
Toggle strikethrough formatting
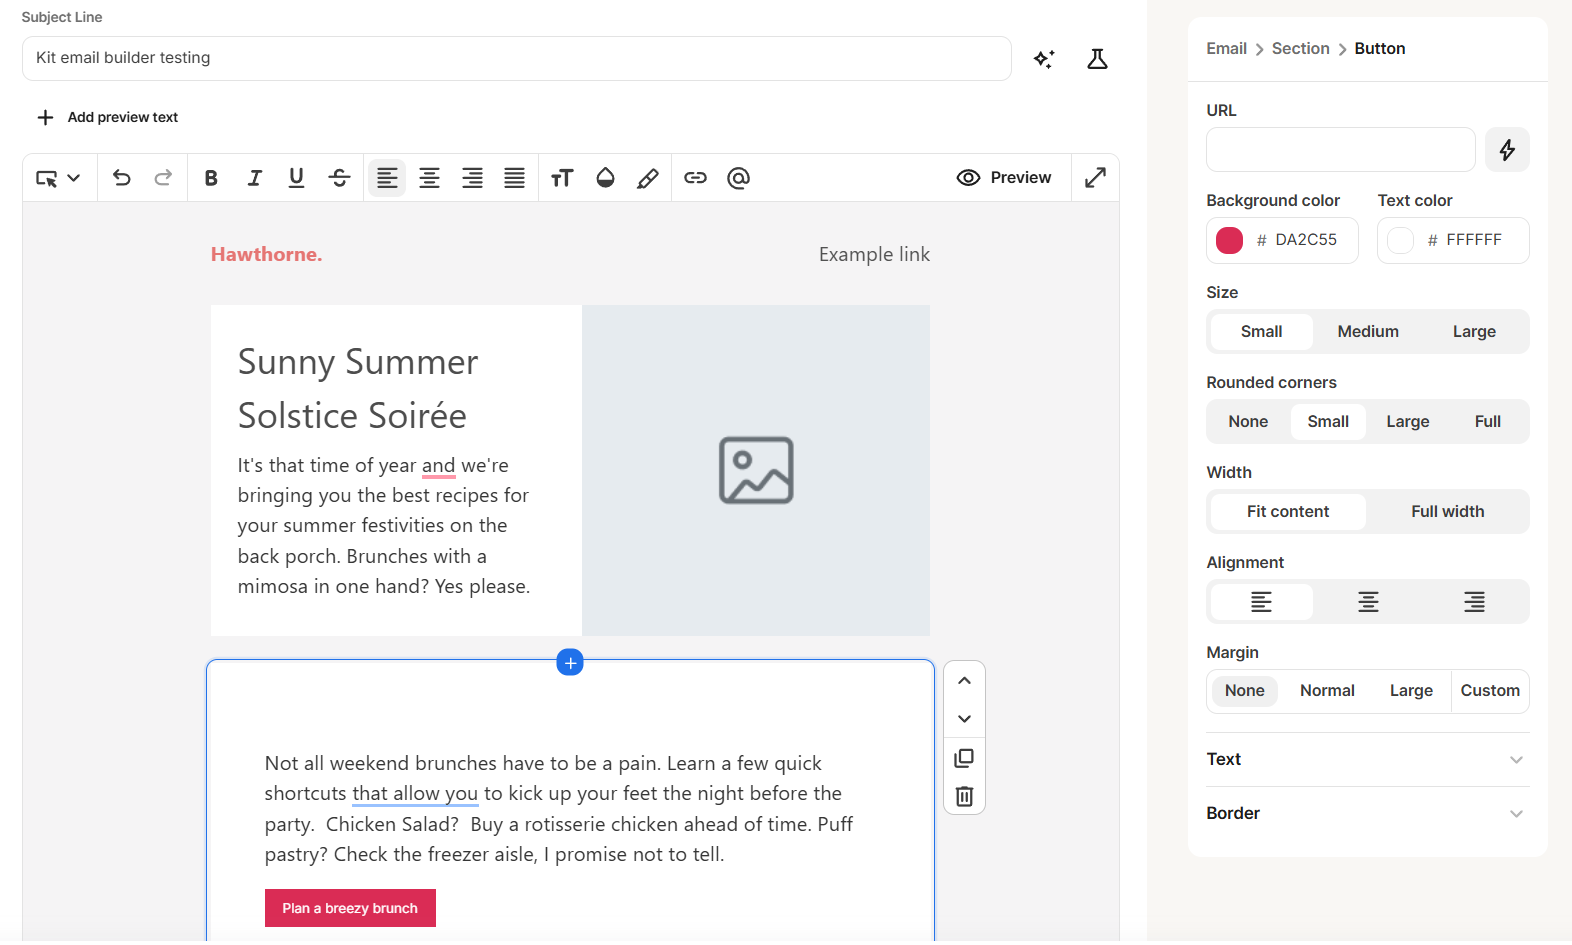[339, 178]
